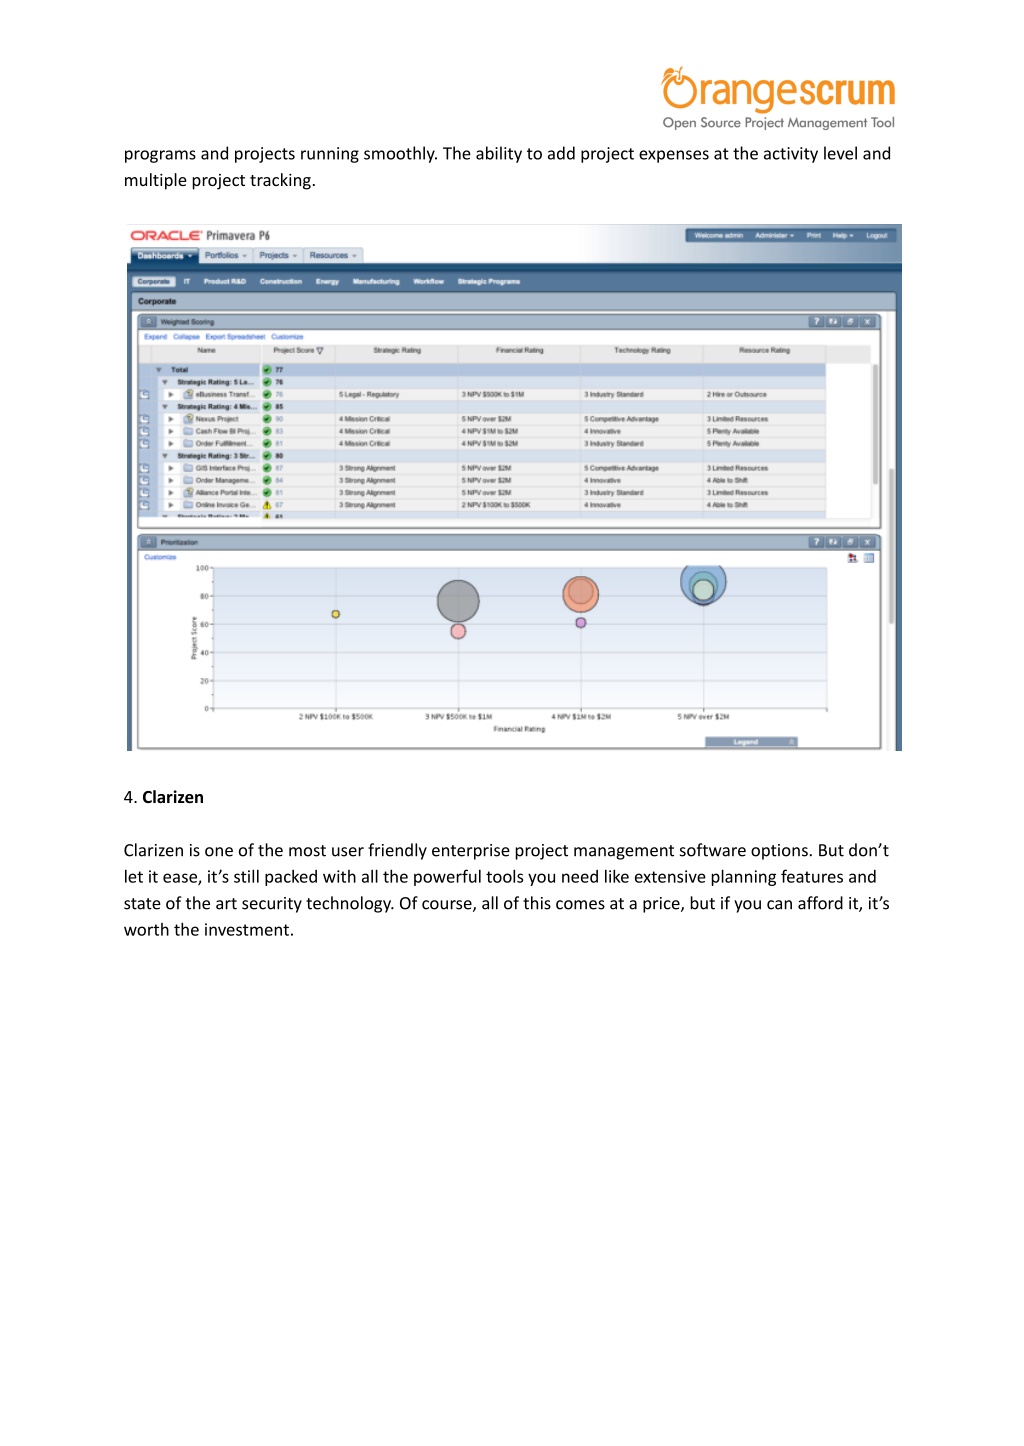
Task: Expand the Alliance Portal Inte... row
Action: (x=171, y=493)
